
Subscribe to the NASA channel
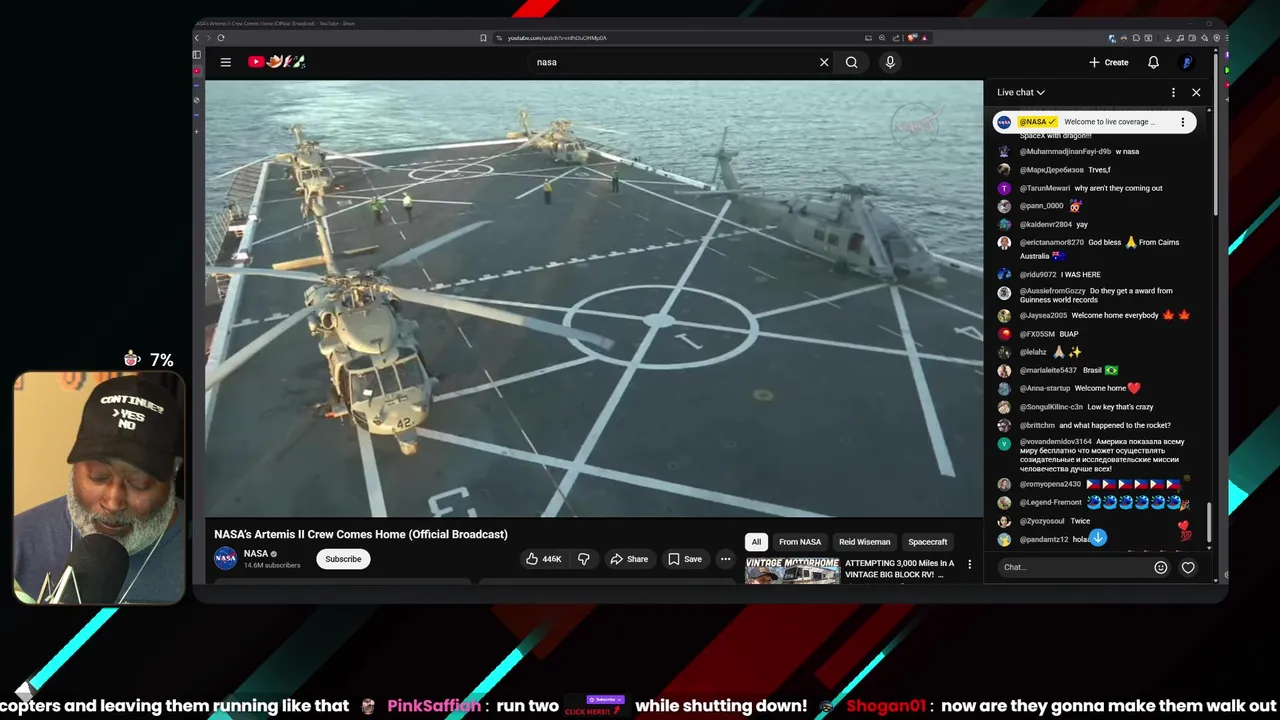point(343,559)
